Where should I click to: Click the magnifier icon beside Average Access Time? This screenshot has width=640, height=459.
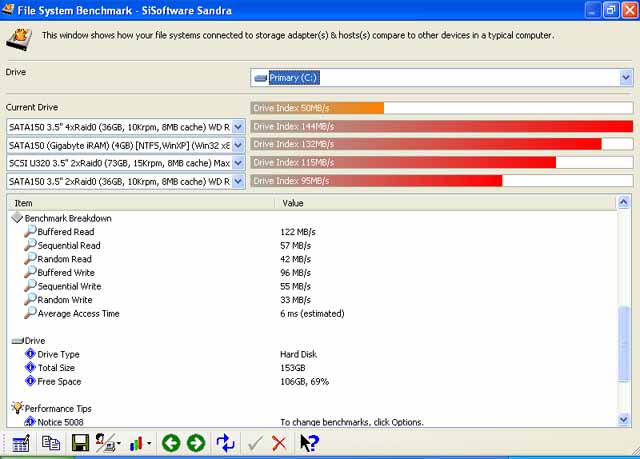click(x=30, y=313)
